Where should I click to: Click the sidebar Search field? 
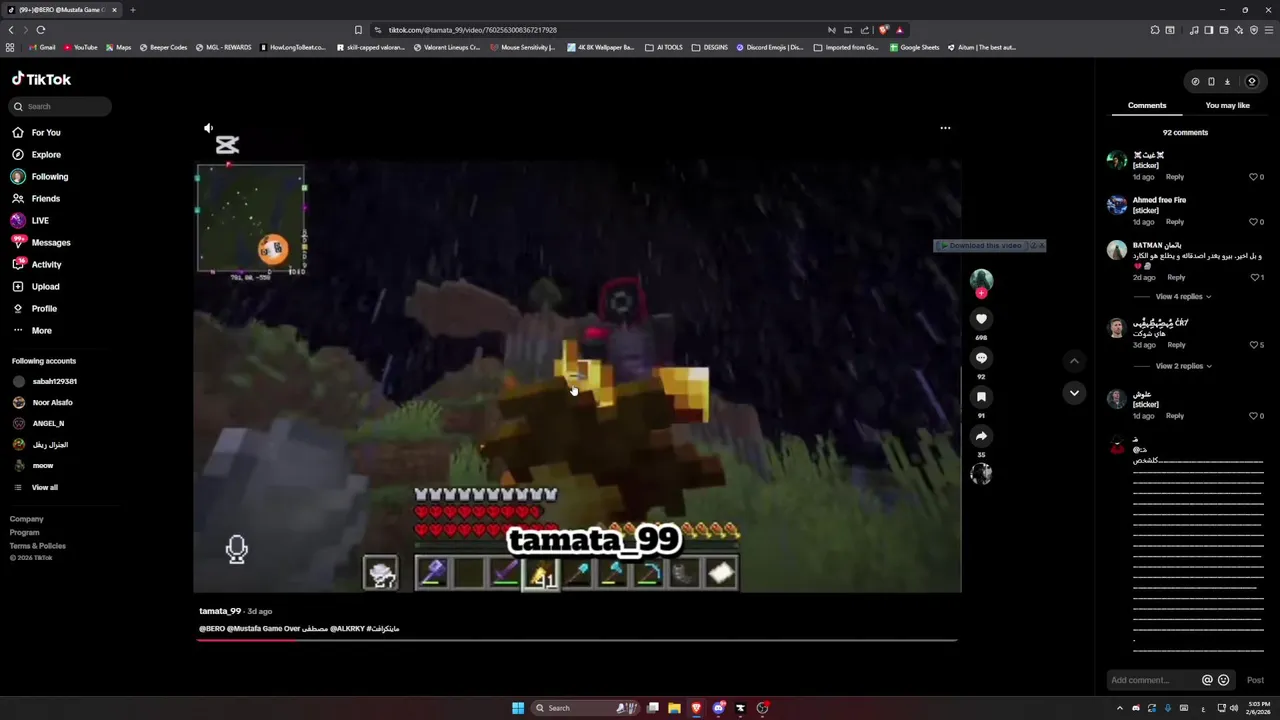60,106
